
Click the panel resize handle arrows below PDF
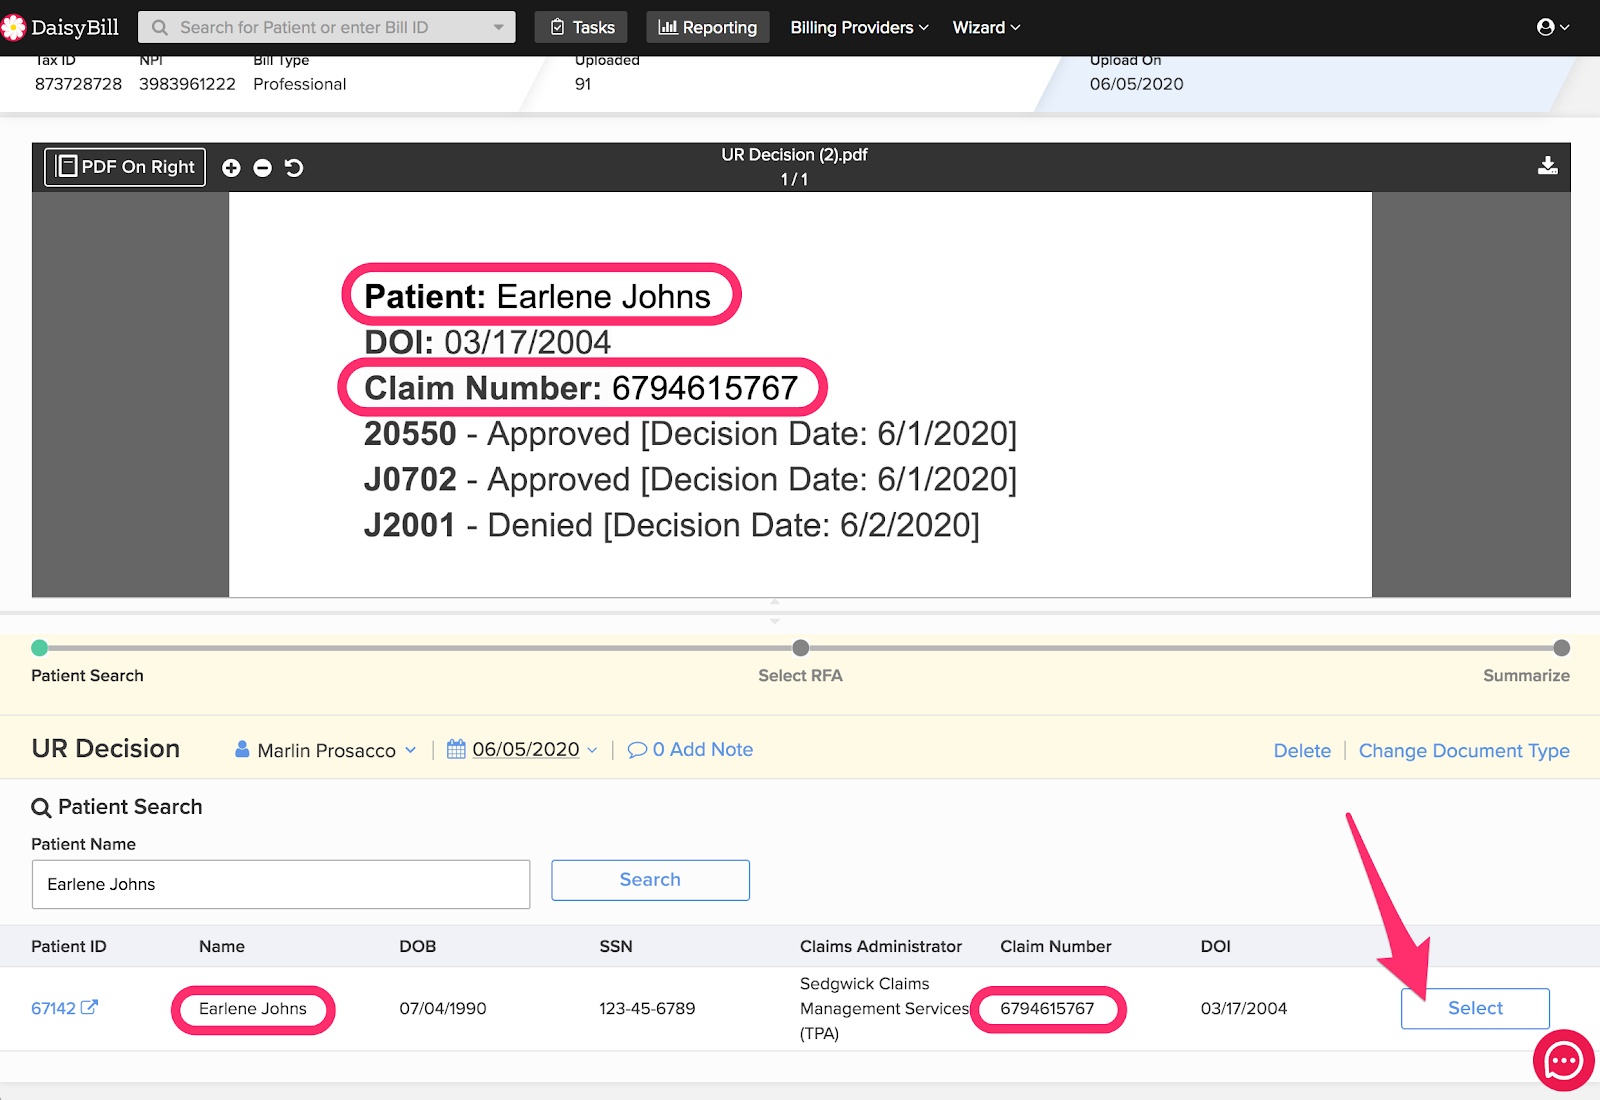[774, 611]
